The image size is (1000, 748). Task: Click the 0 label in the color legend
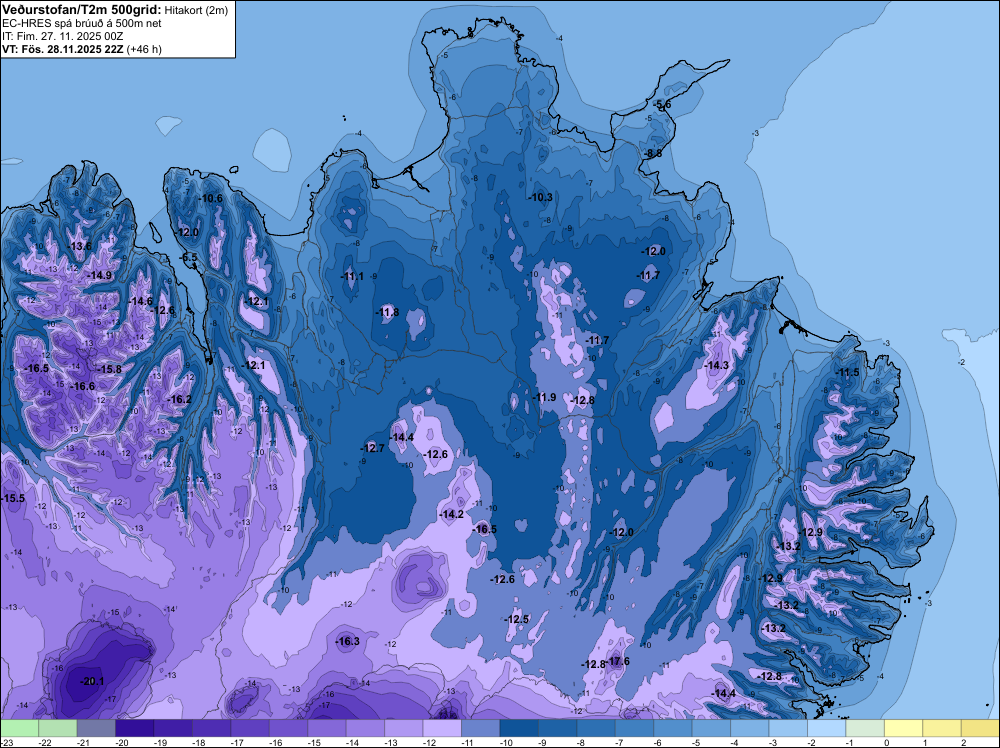tap(886, 742)
